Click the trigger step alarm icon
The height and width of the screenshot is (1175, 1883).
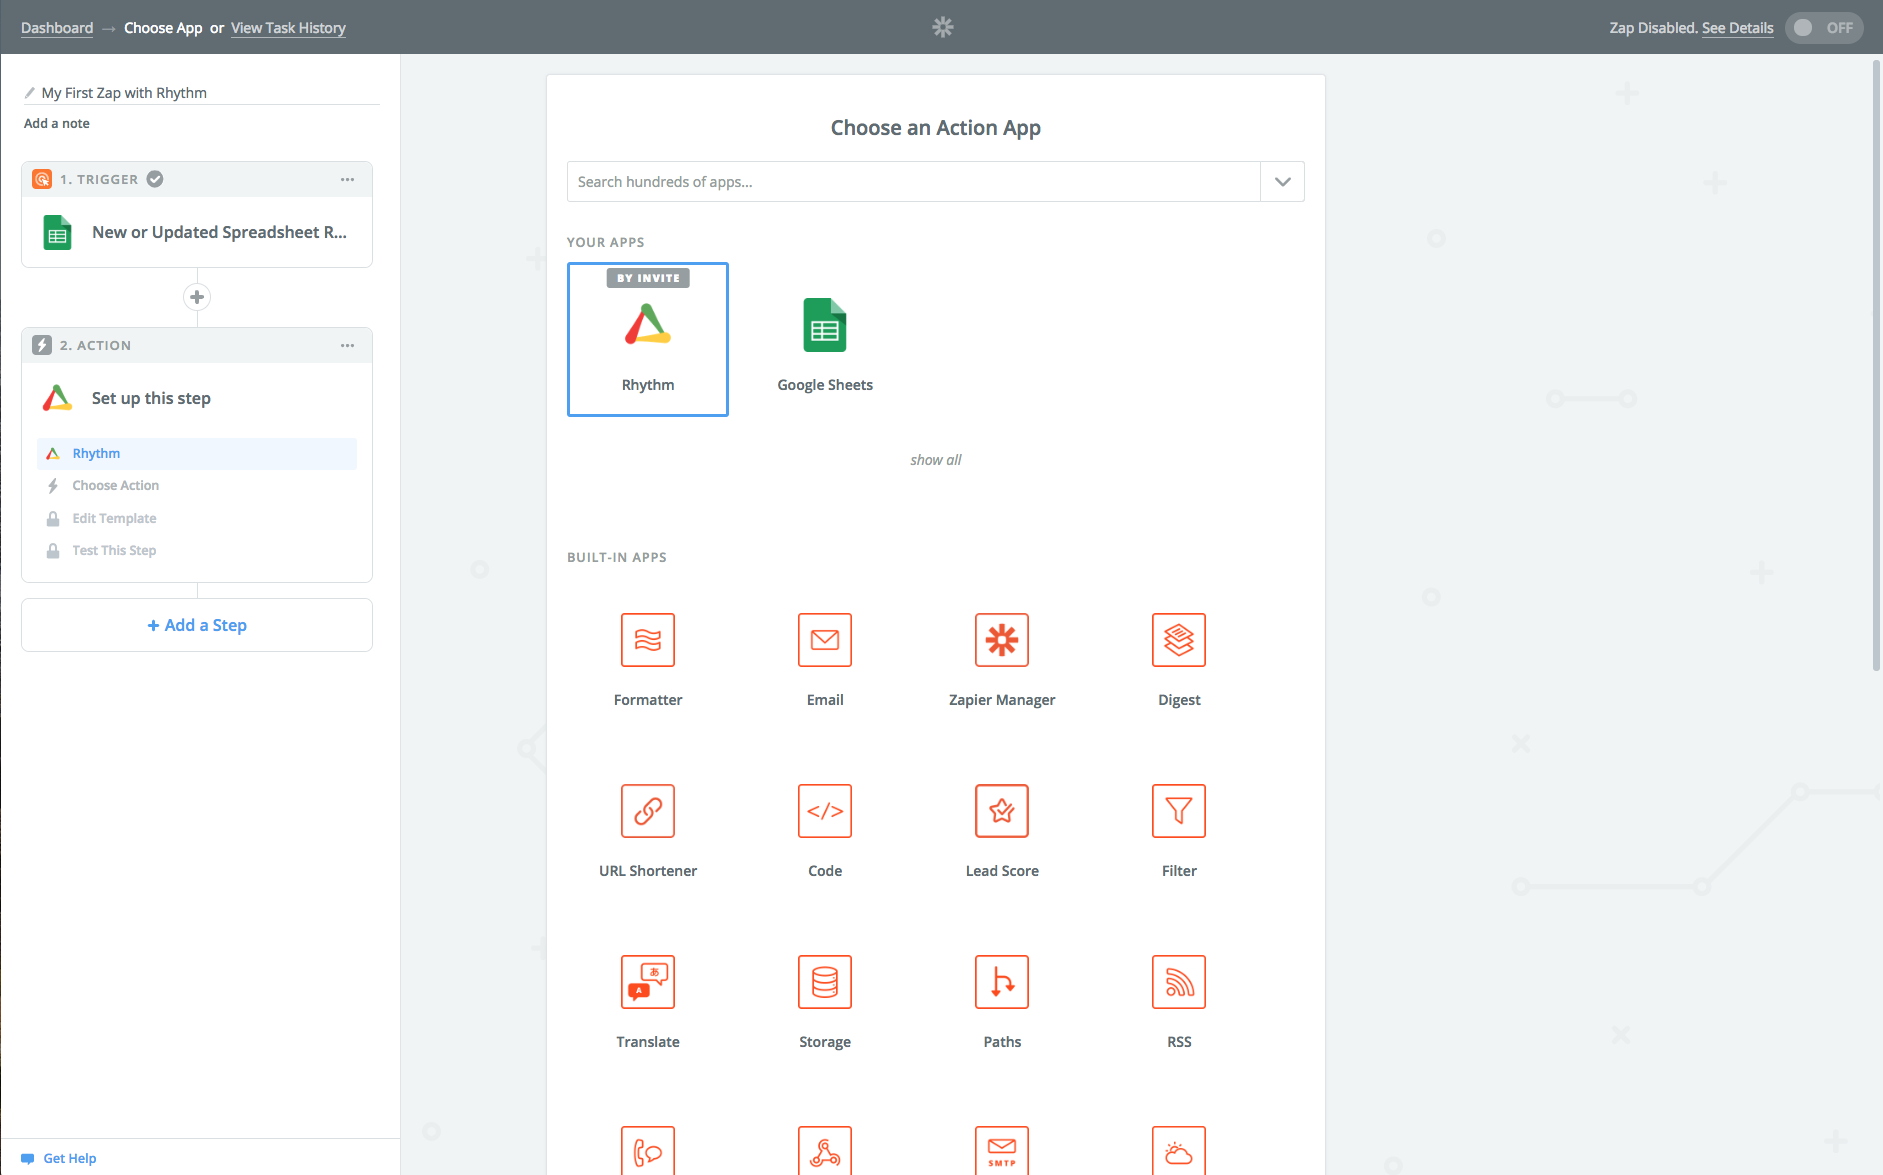point(42,179)
